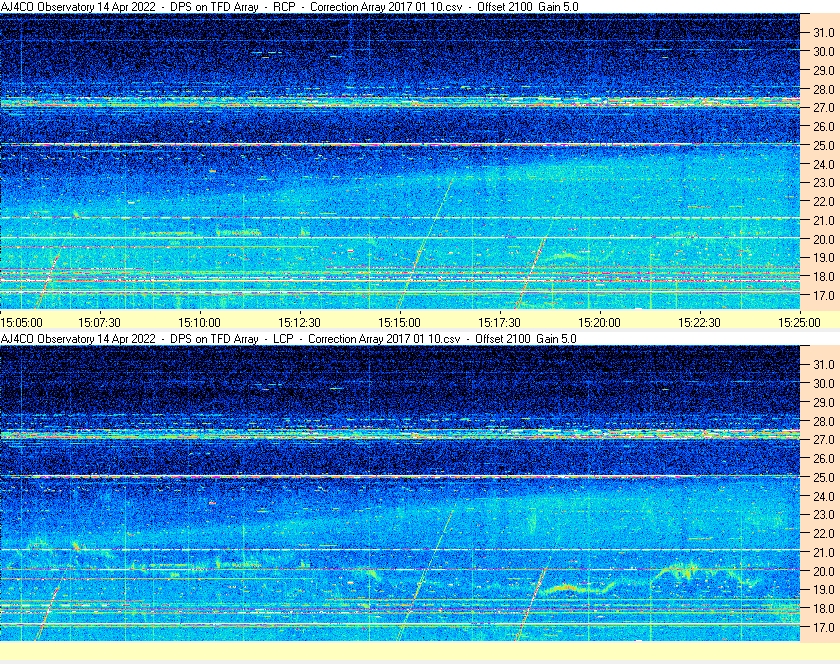Click the 31.0 frequency label in RCP panel
The width and height of the screenshot is (840, 664).
[x=824, y=33]
